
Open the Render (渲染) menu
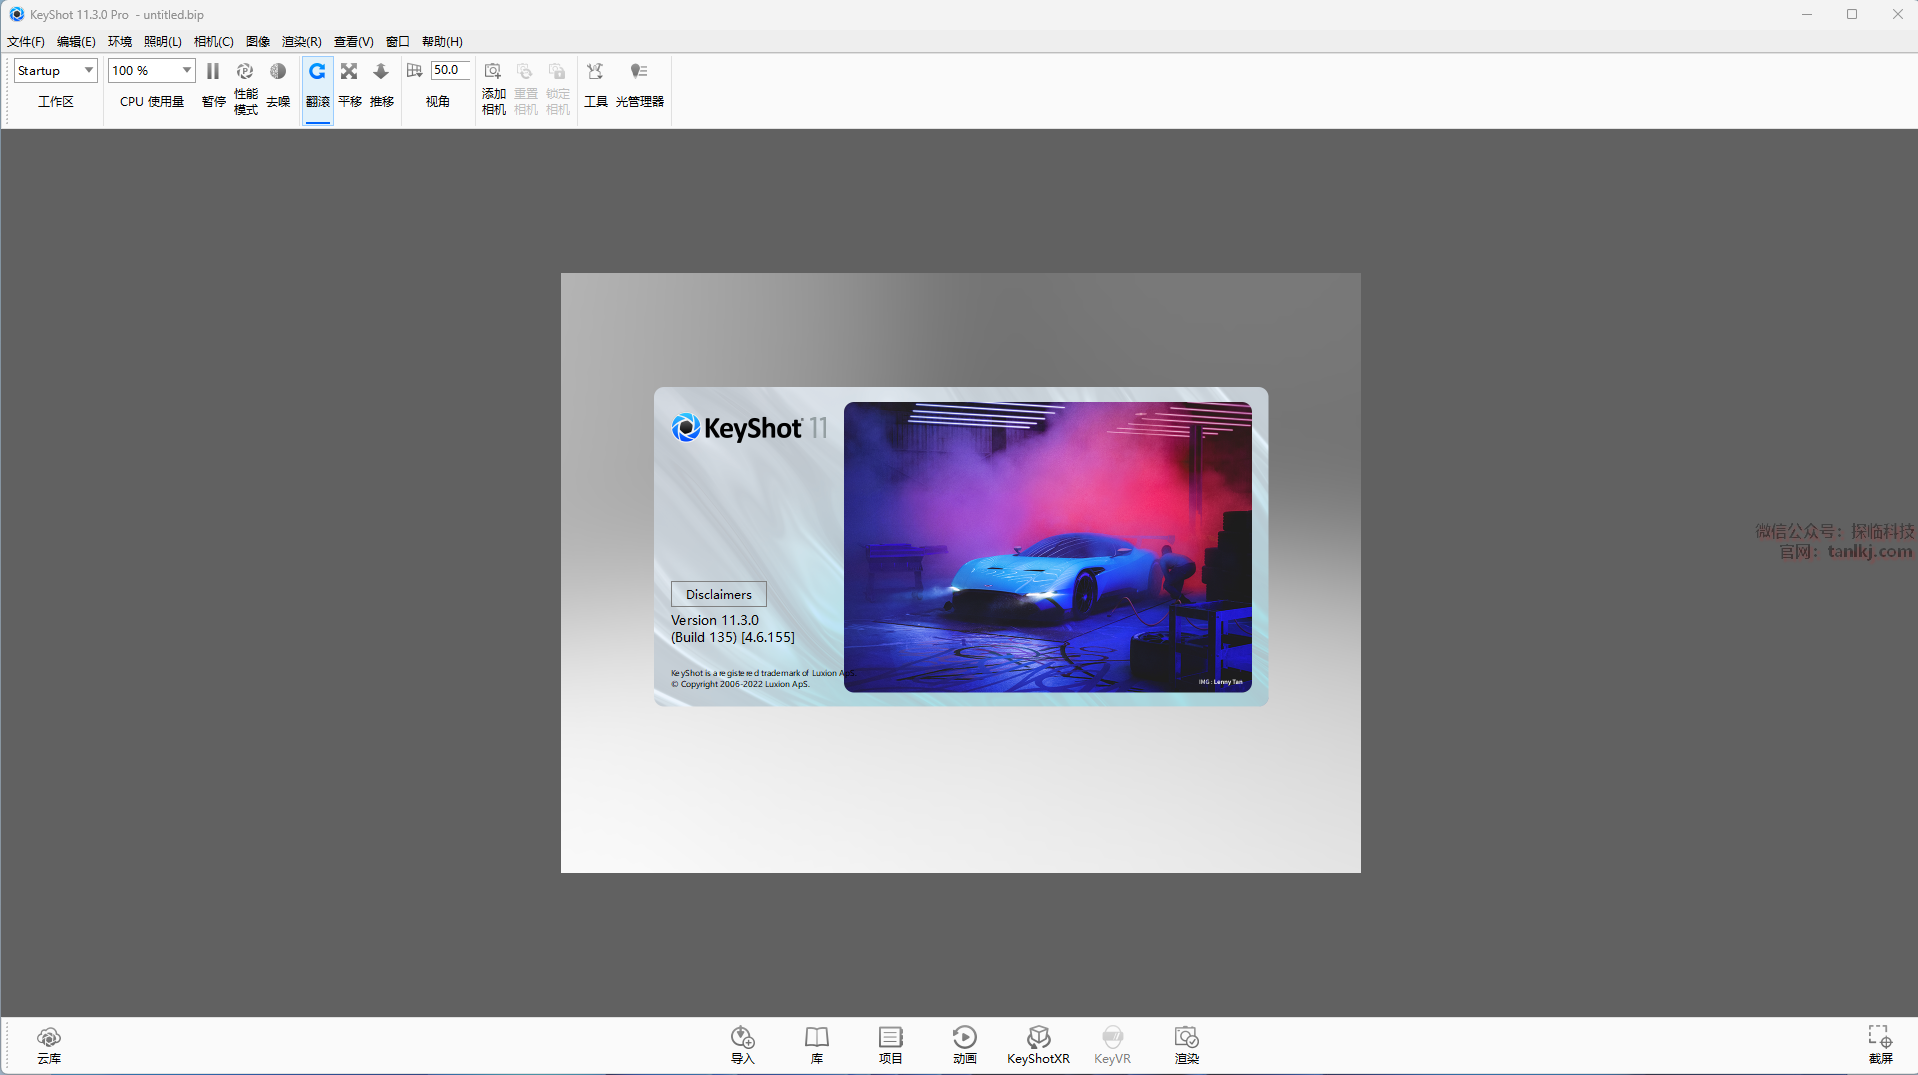click(301, 42)
